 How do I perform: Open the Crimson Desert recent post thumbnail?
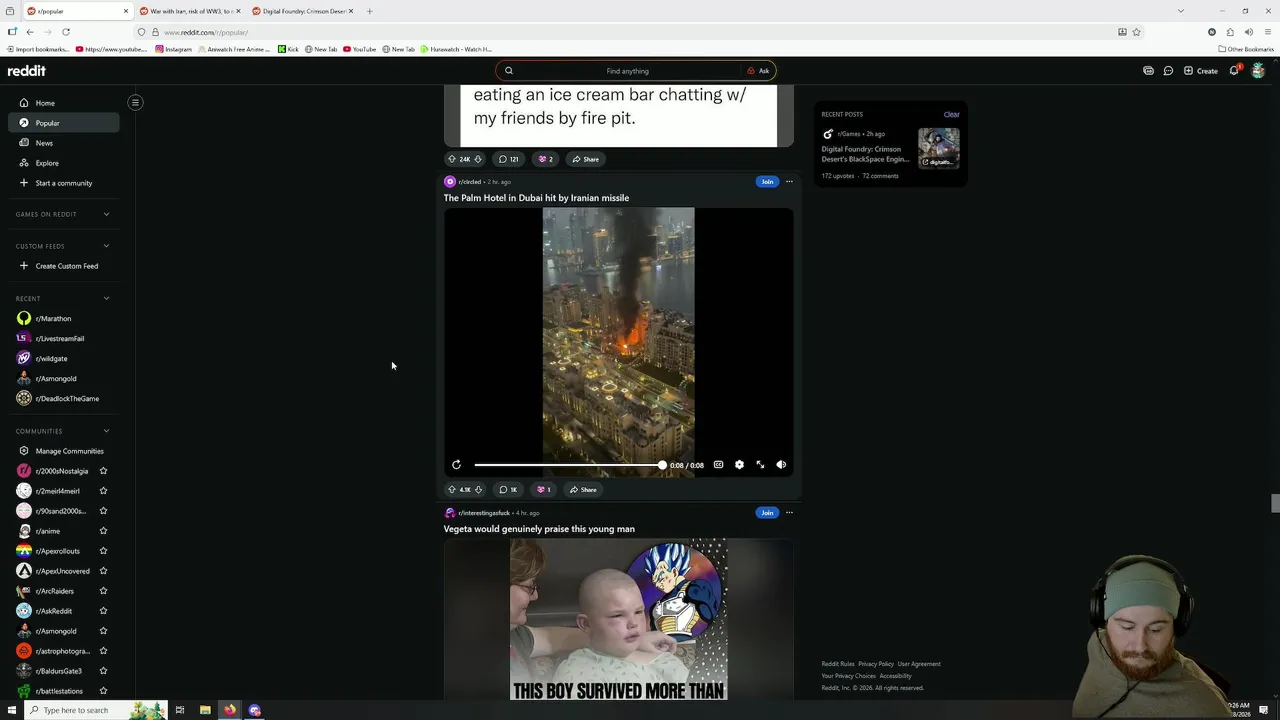[x=939, y=148]
